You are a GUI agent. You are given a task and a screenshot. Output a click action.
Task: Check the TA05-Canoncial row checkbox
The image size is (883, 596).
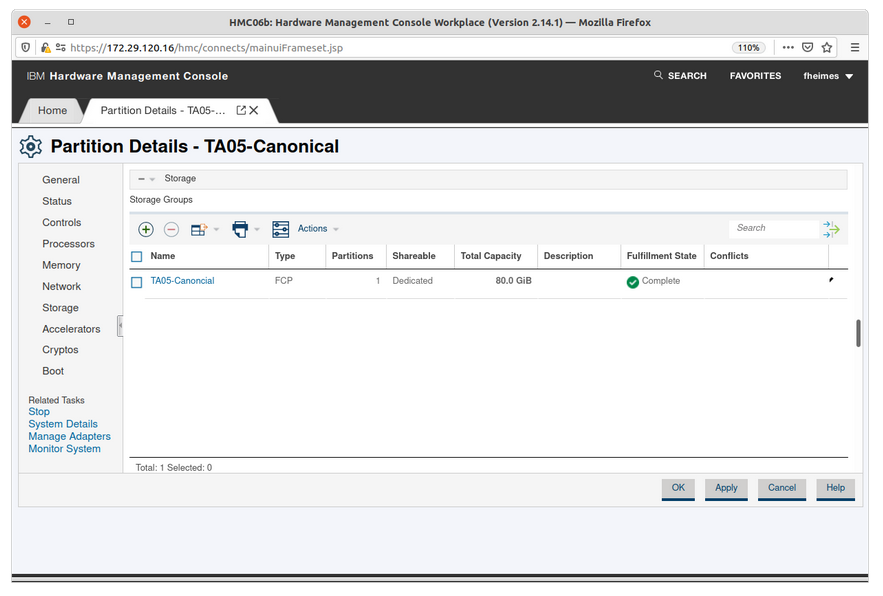(x=137, y=282)
